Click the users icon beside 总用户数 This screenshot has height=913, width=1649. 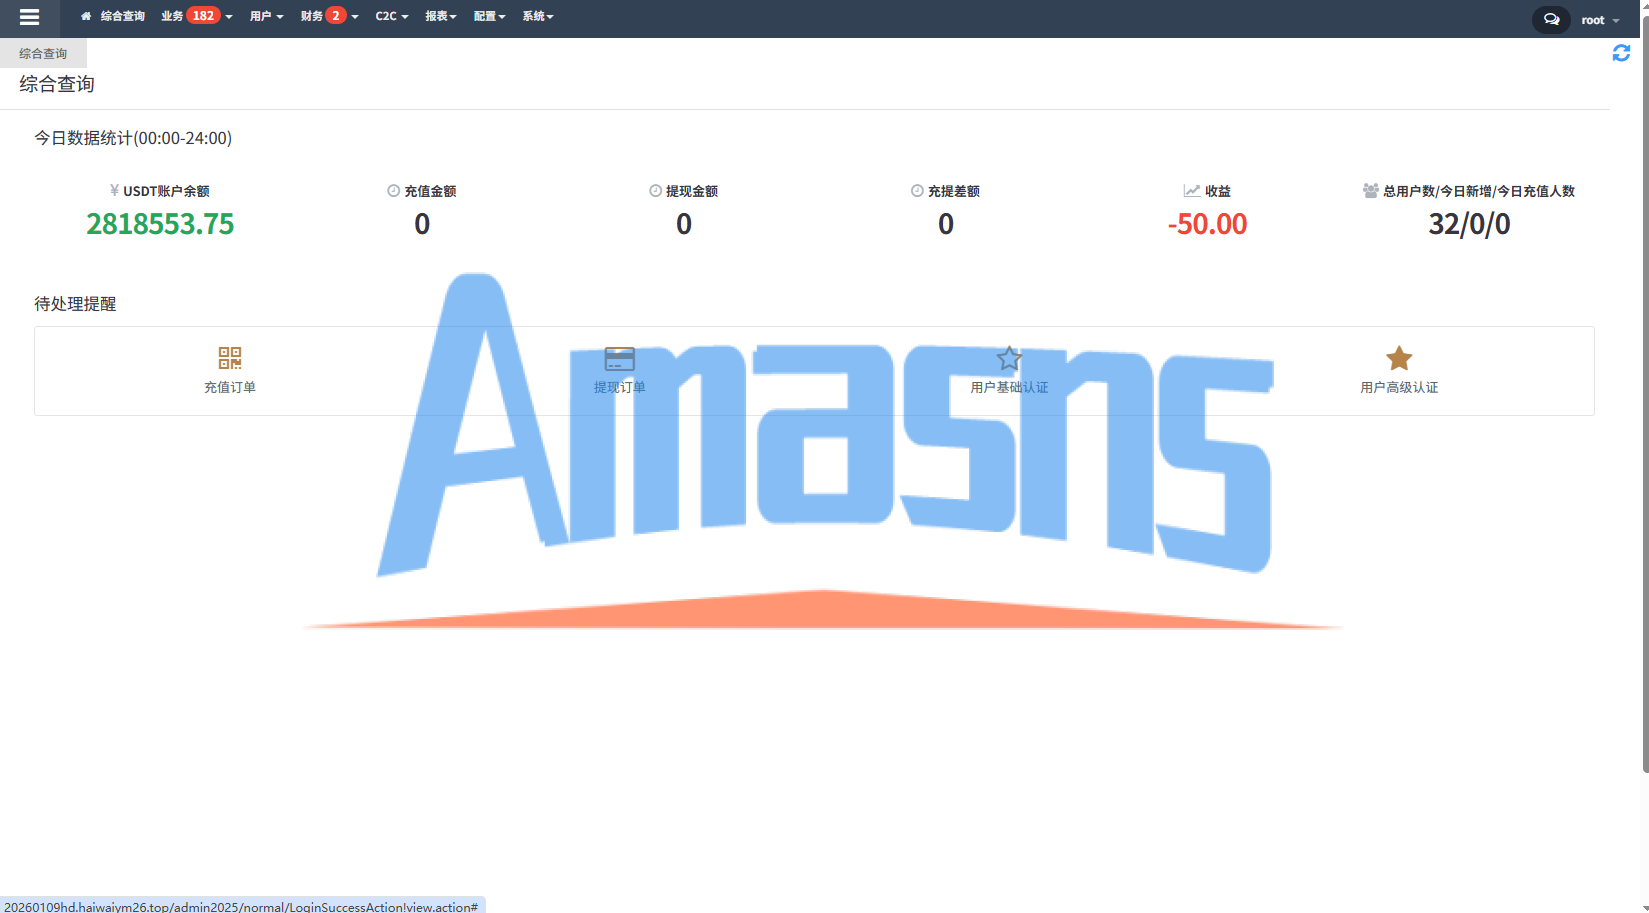pos(1371,190)
